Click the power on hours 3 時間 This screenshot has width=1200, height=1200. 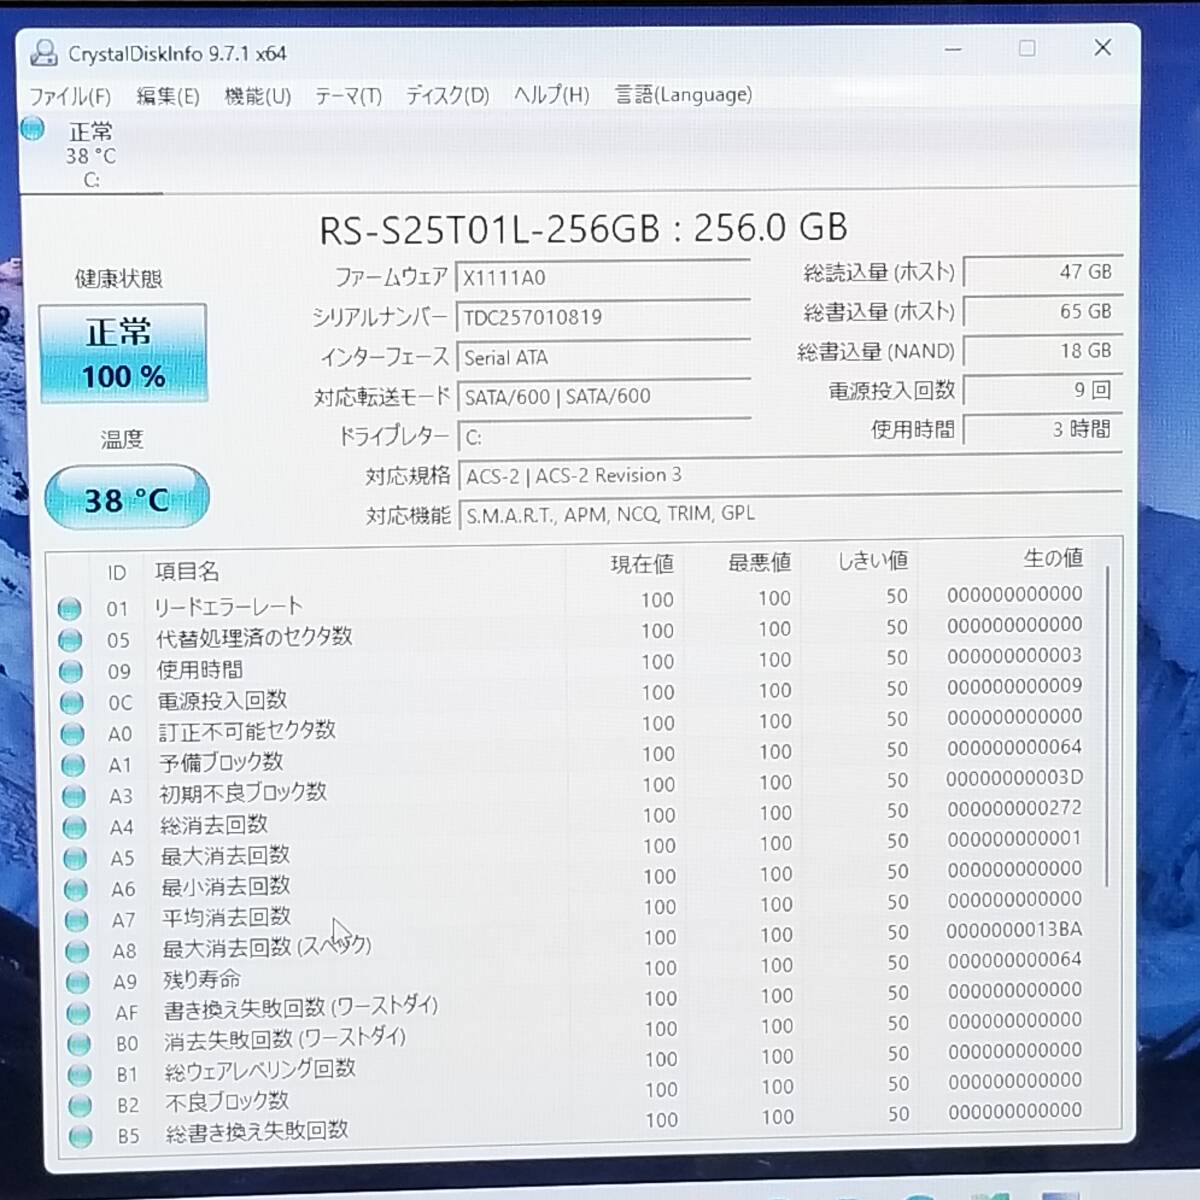click(1042, 429)
